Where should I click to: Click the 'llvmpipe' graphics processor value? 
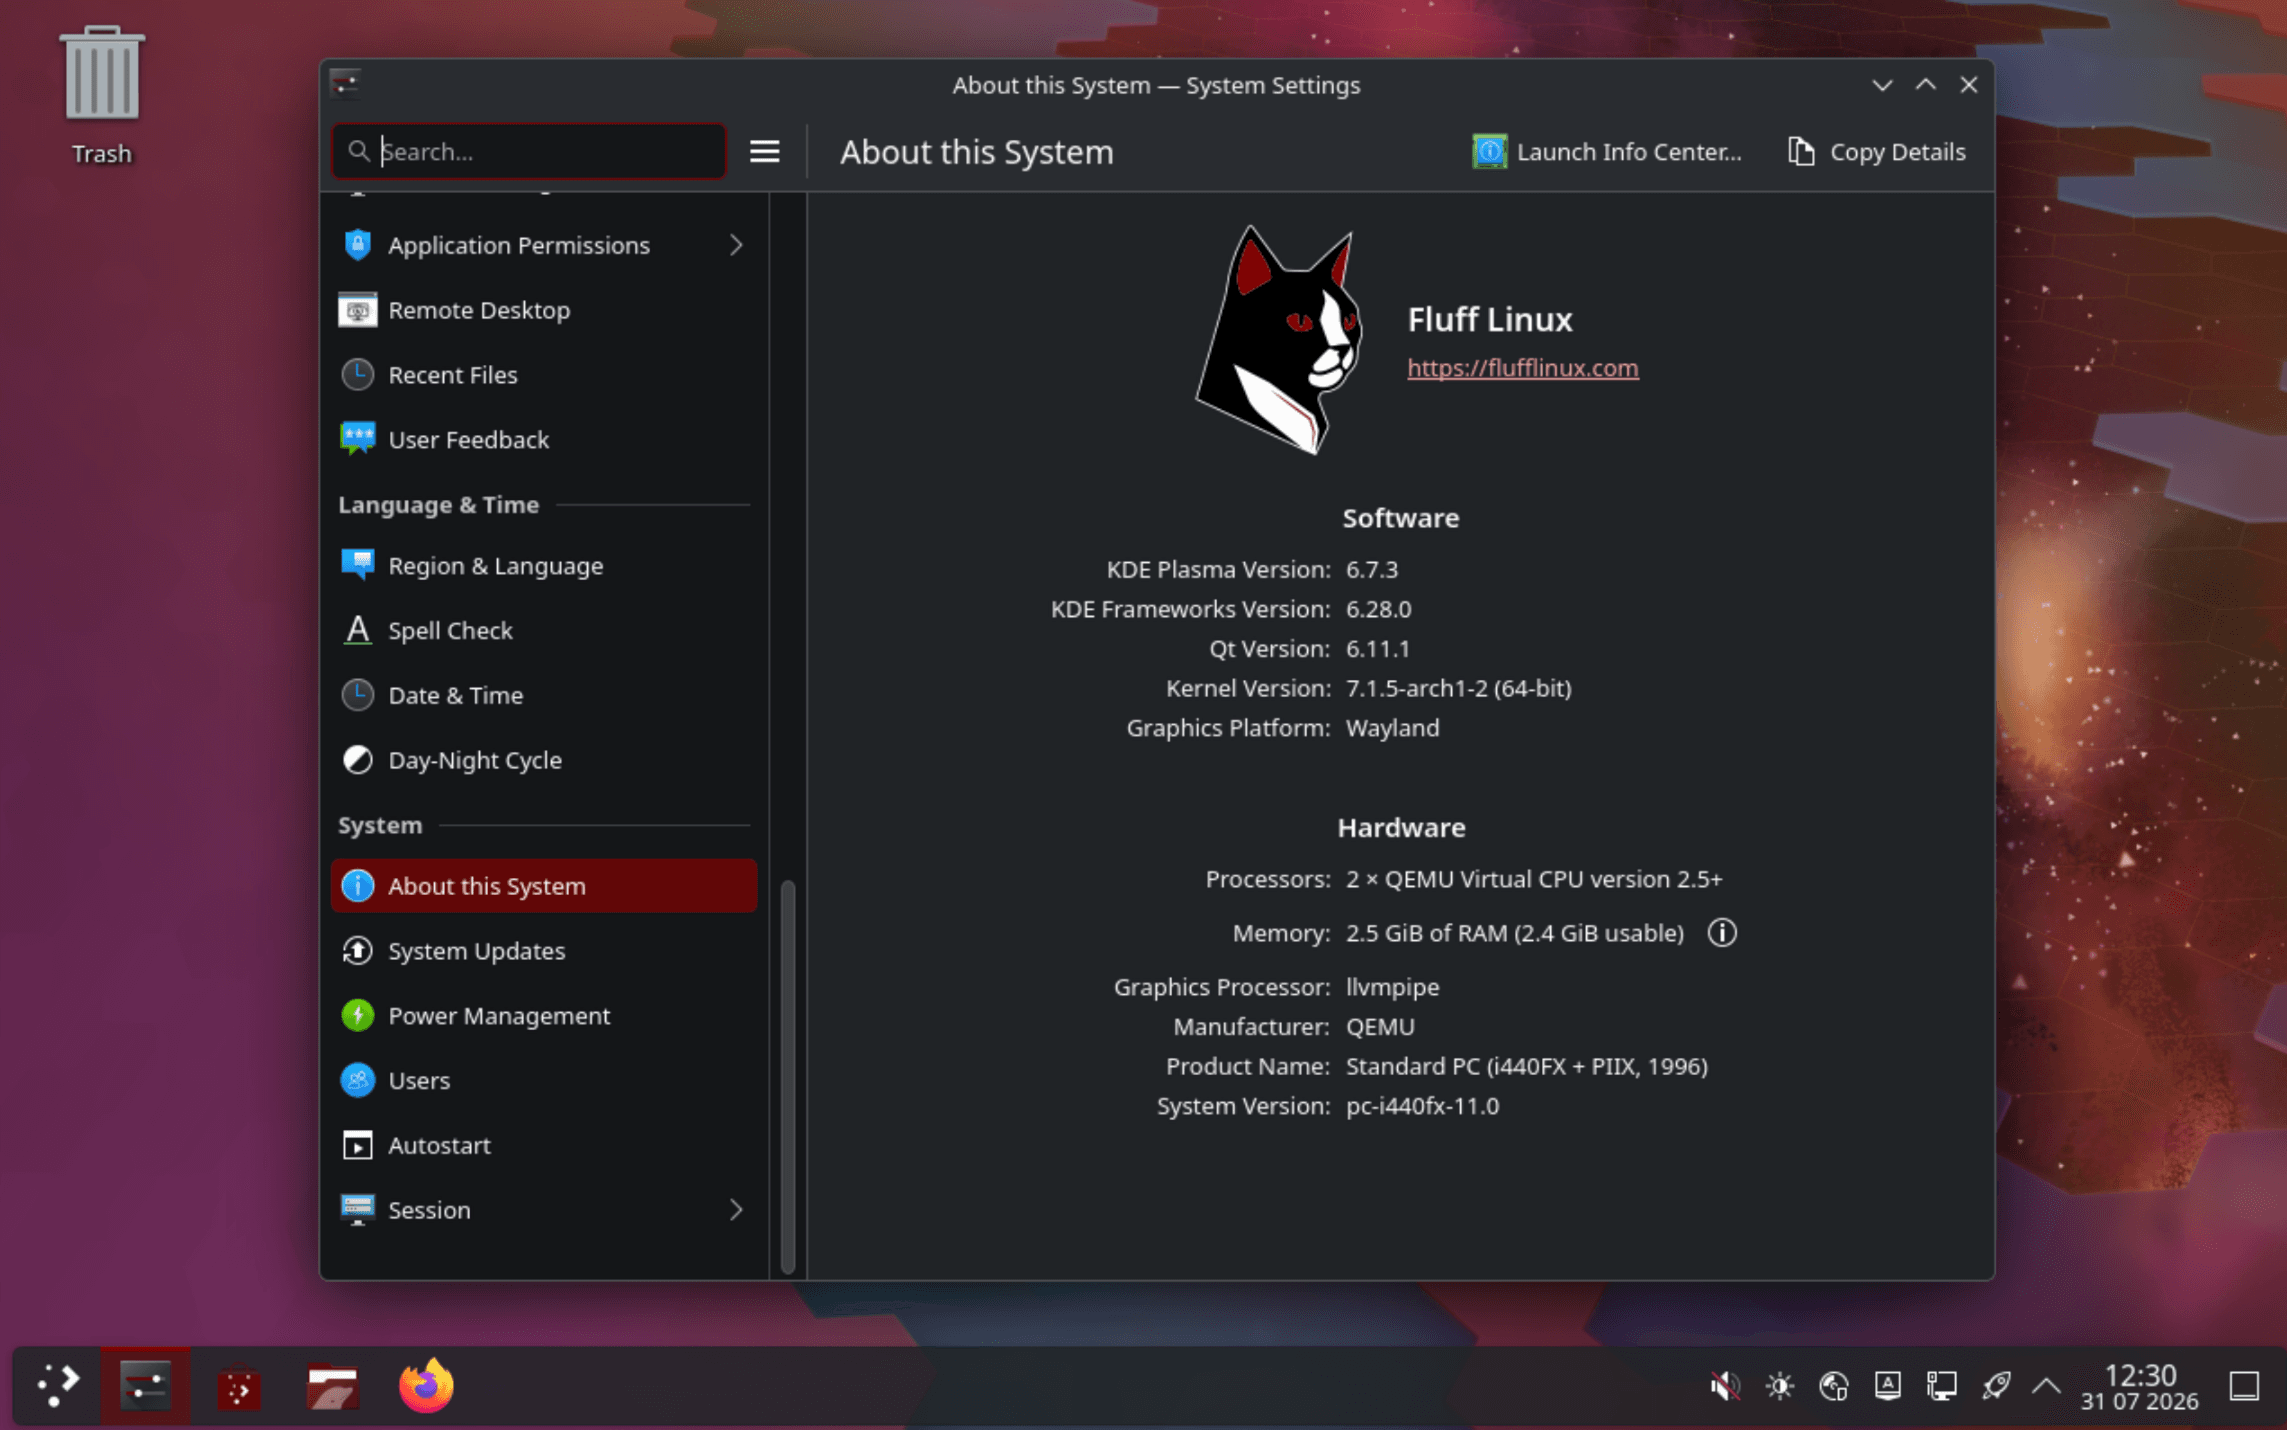click(1392, 987)
